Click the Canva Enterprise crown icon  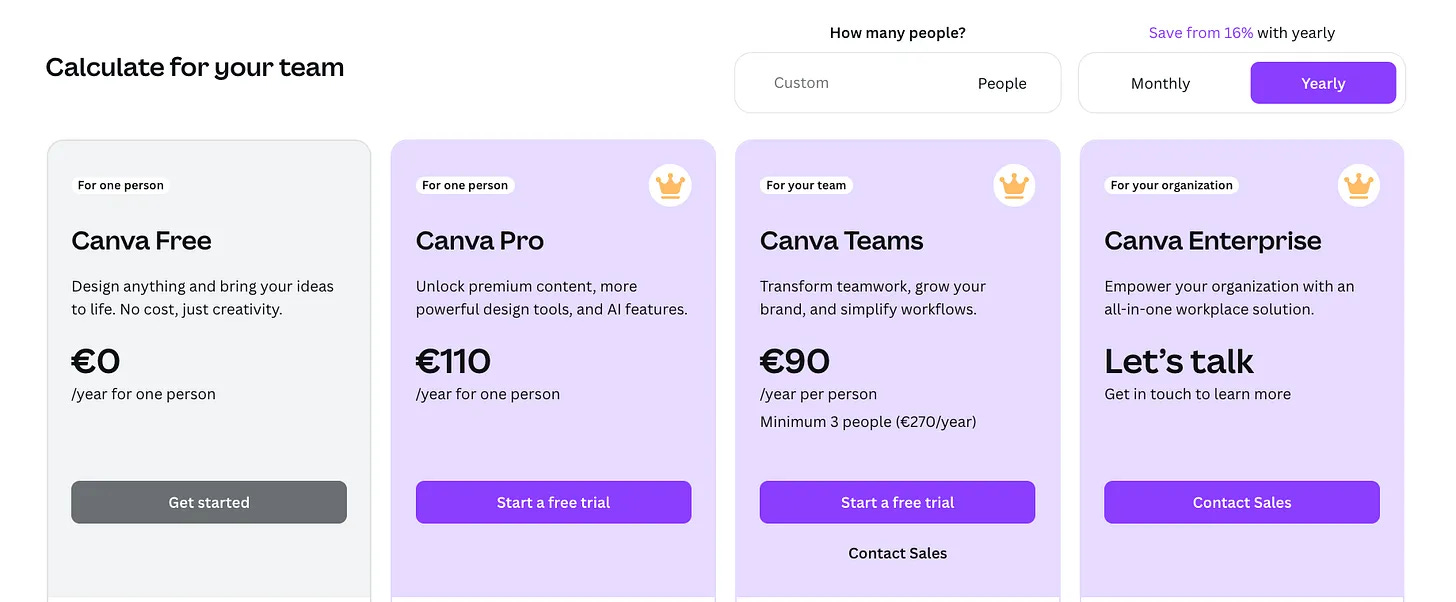tap(1358, 185)
